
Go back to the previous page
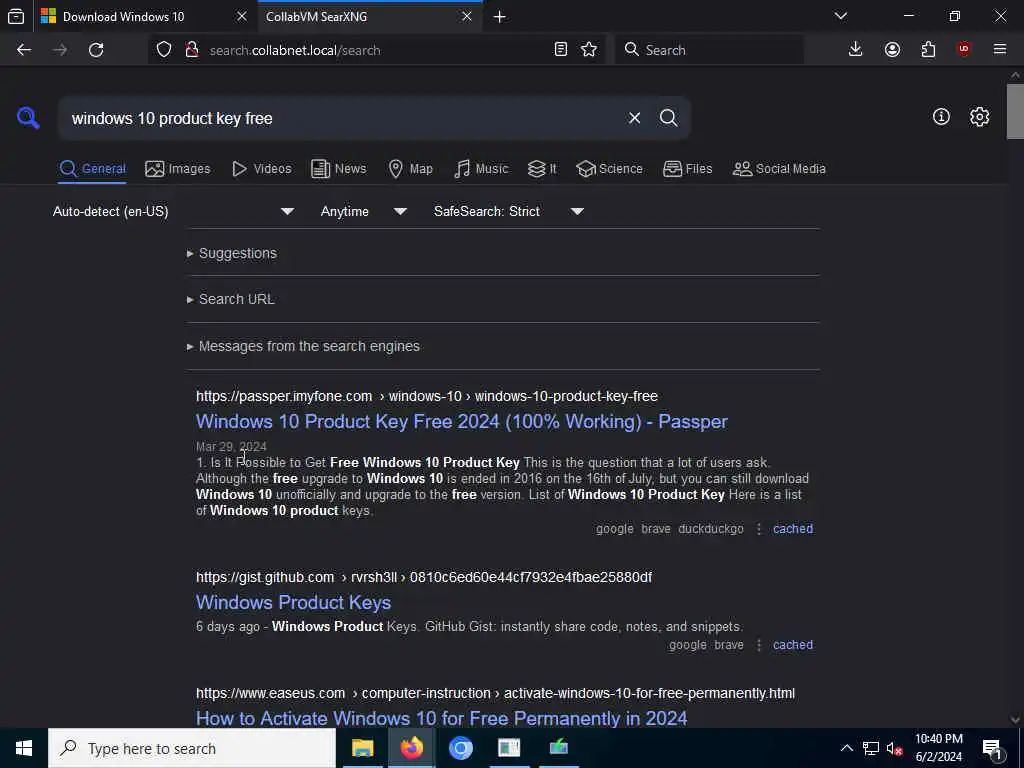click(24, 50)
